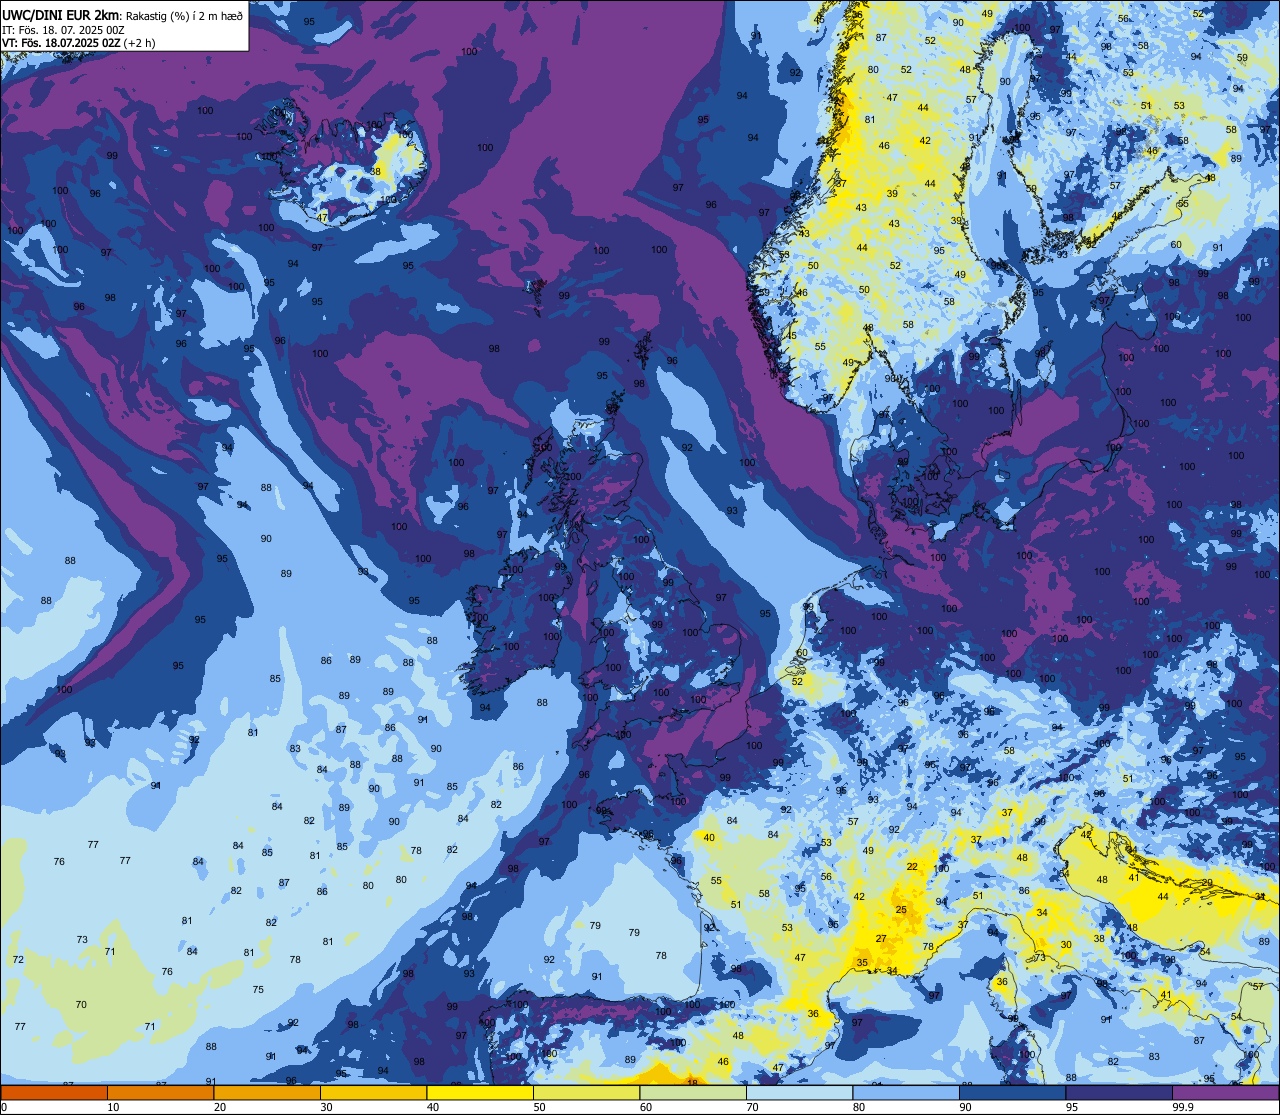Click the "(+2 h)" forecast offset text
The width and height of the screenshot is (1280, 1115).
tap(140, 43)
